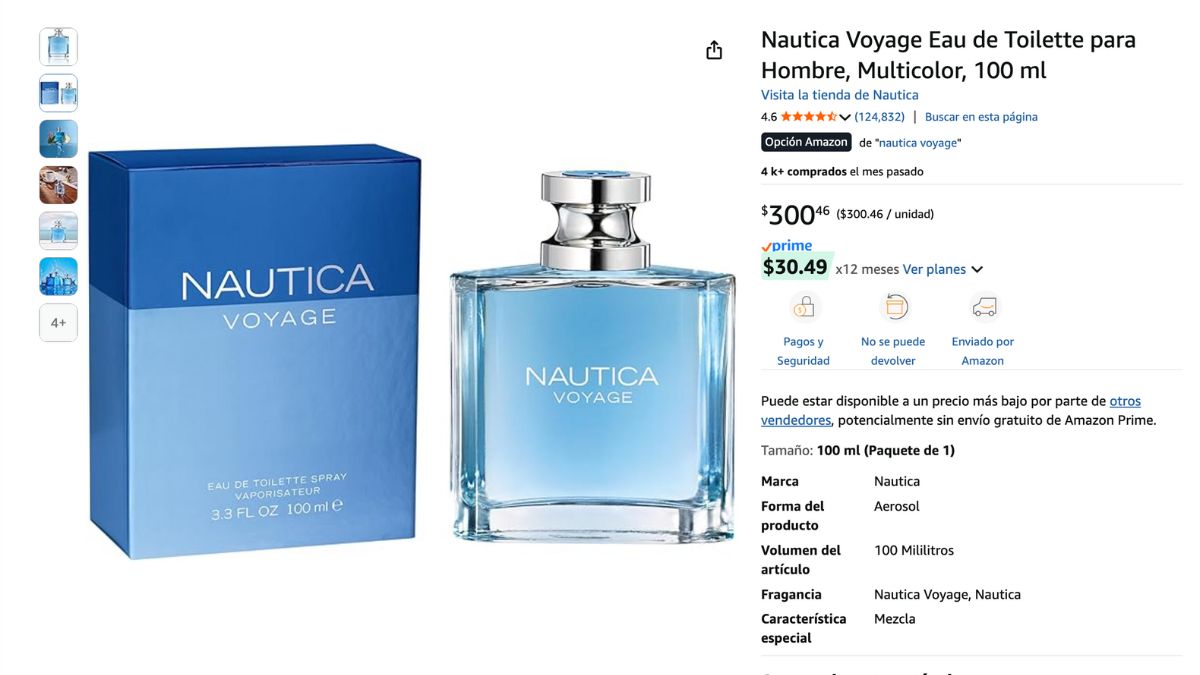
Task: Click the Prime logo badge
Action: point(786,246)
